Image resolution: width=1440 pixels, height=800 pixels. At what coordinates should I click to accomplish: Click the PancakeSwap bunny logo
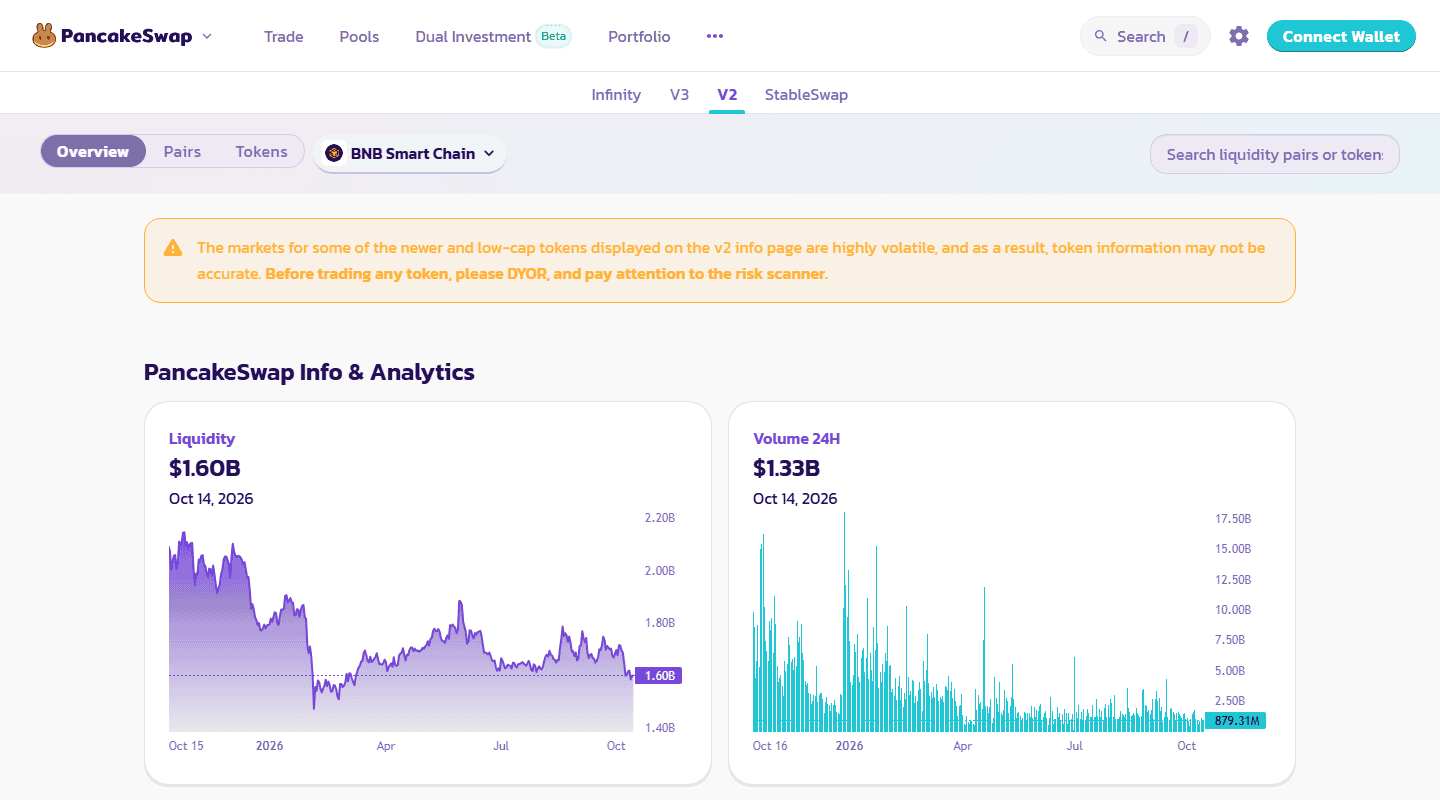[44, 36]
